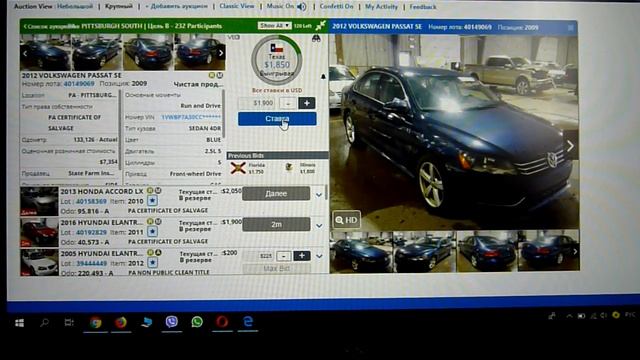Mute the auction music speaker icon
The width and height of the screenshot is (640, 360).
[302, 7]
